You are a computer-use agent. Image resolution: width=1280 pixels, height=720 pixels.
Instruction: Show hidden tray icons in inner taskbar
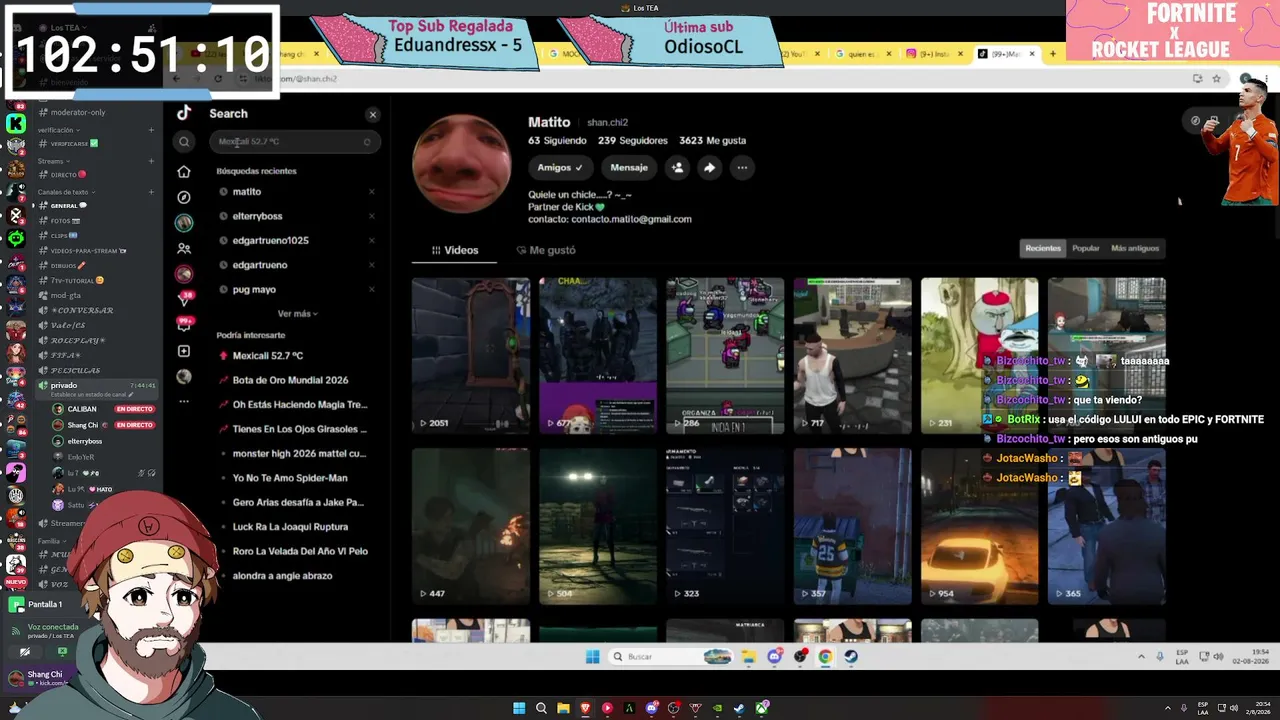pyautogui.click(x=1141, y=657)
